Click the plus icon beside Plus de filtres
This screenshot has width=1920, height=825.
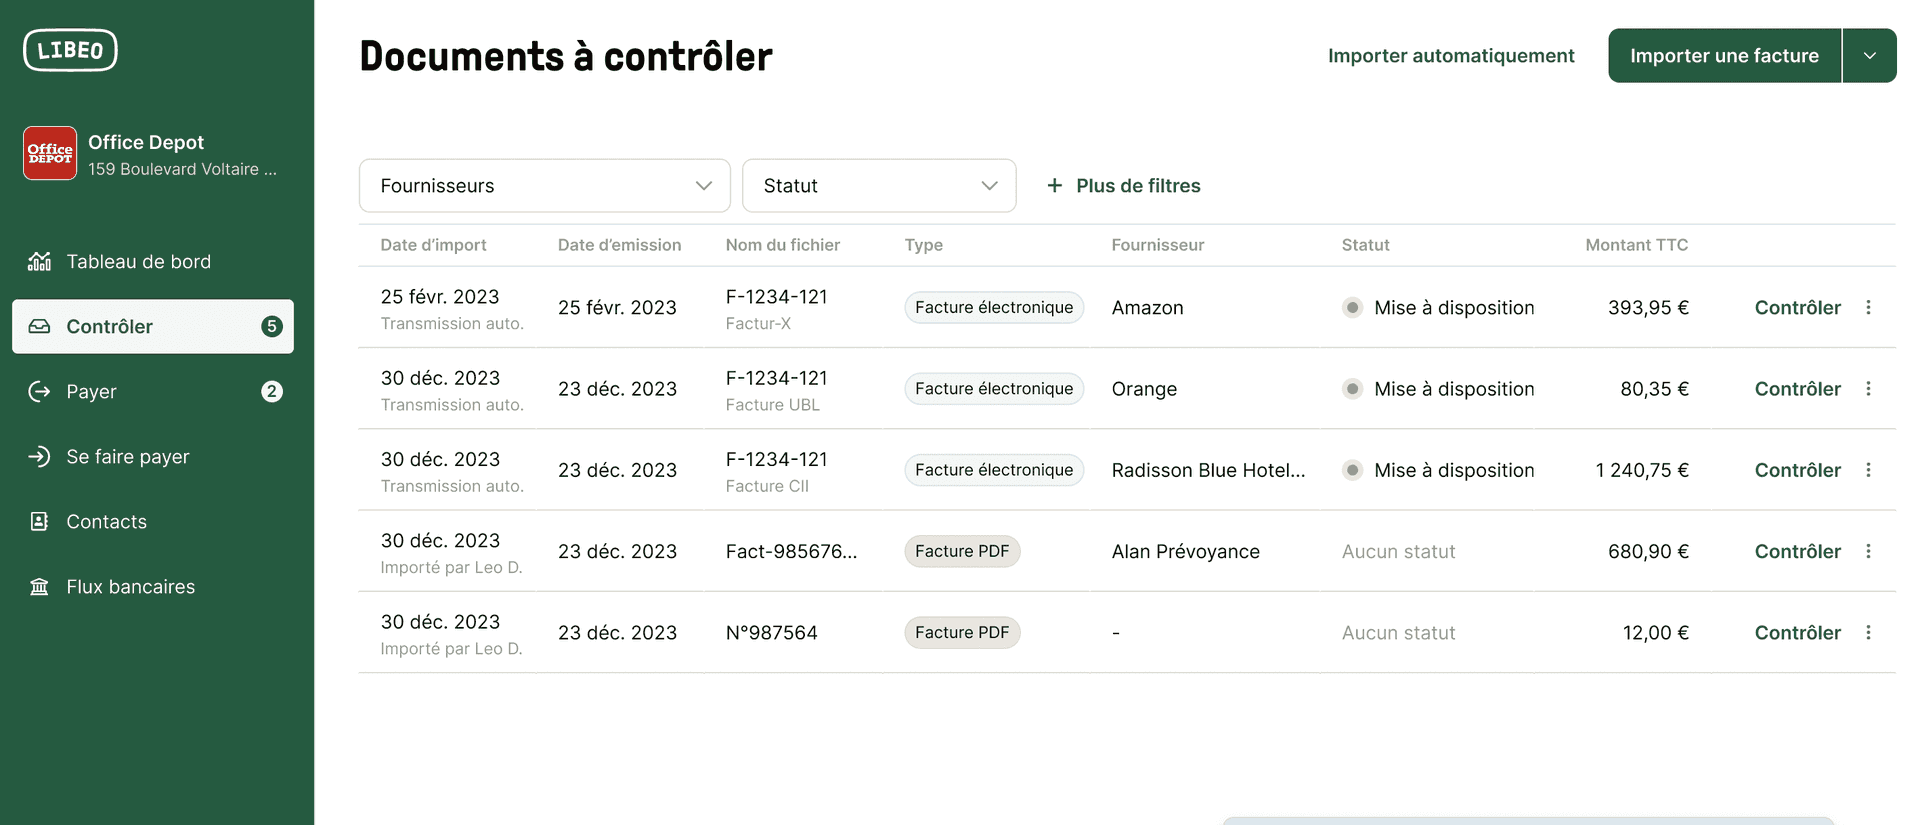1055,185
